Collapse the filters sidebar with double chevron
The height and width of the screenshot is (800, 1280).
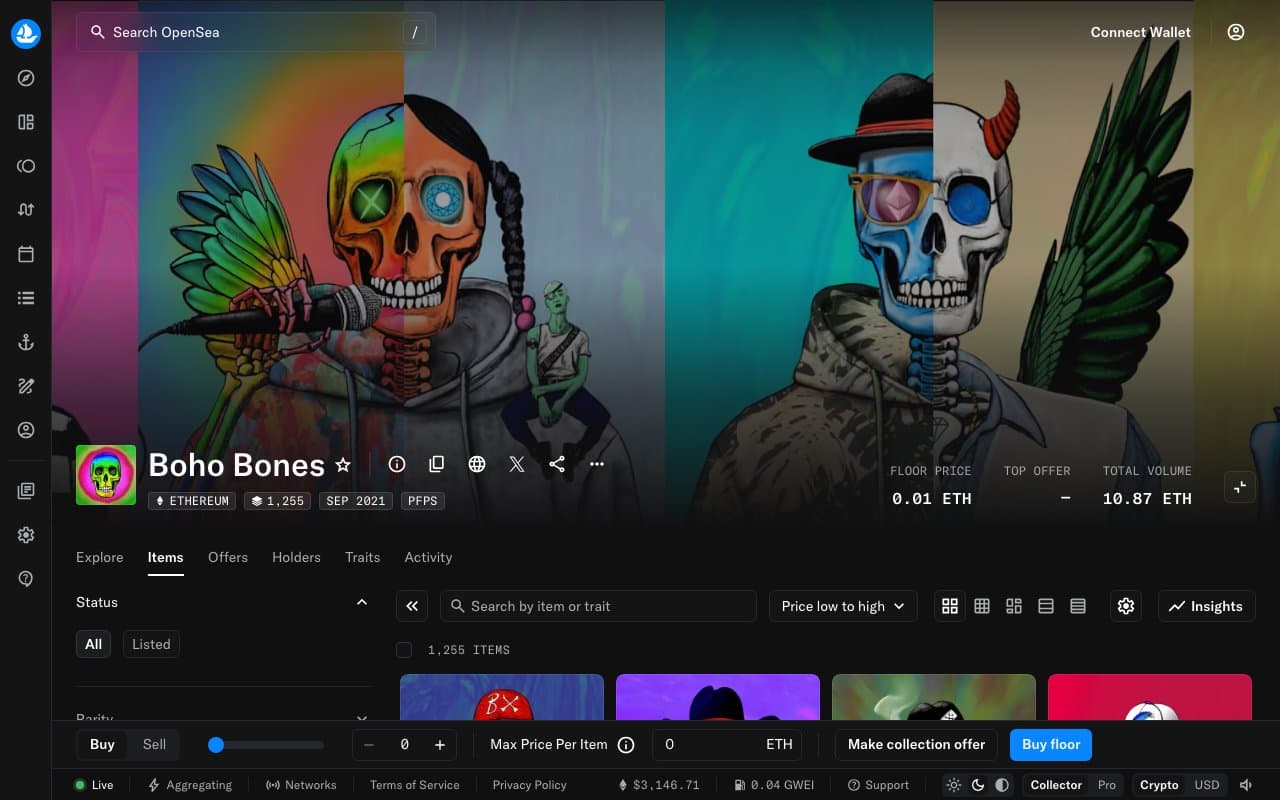click(x=412, y=606)
